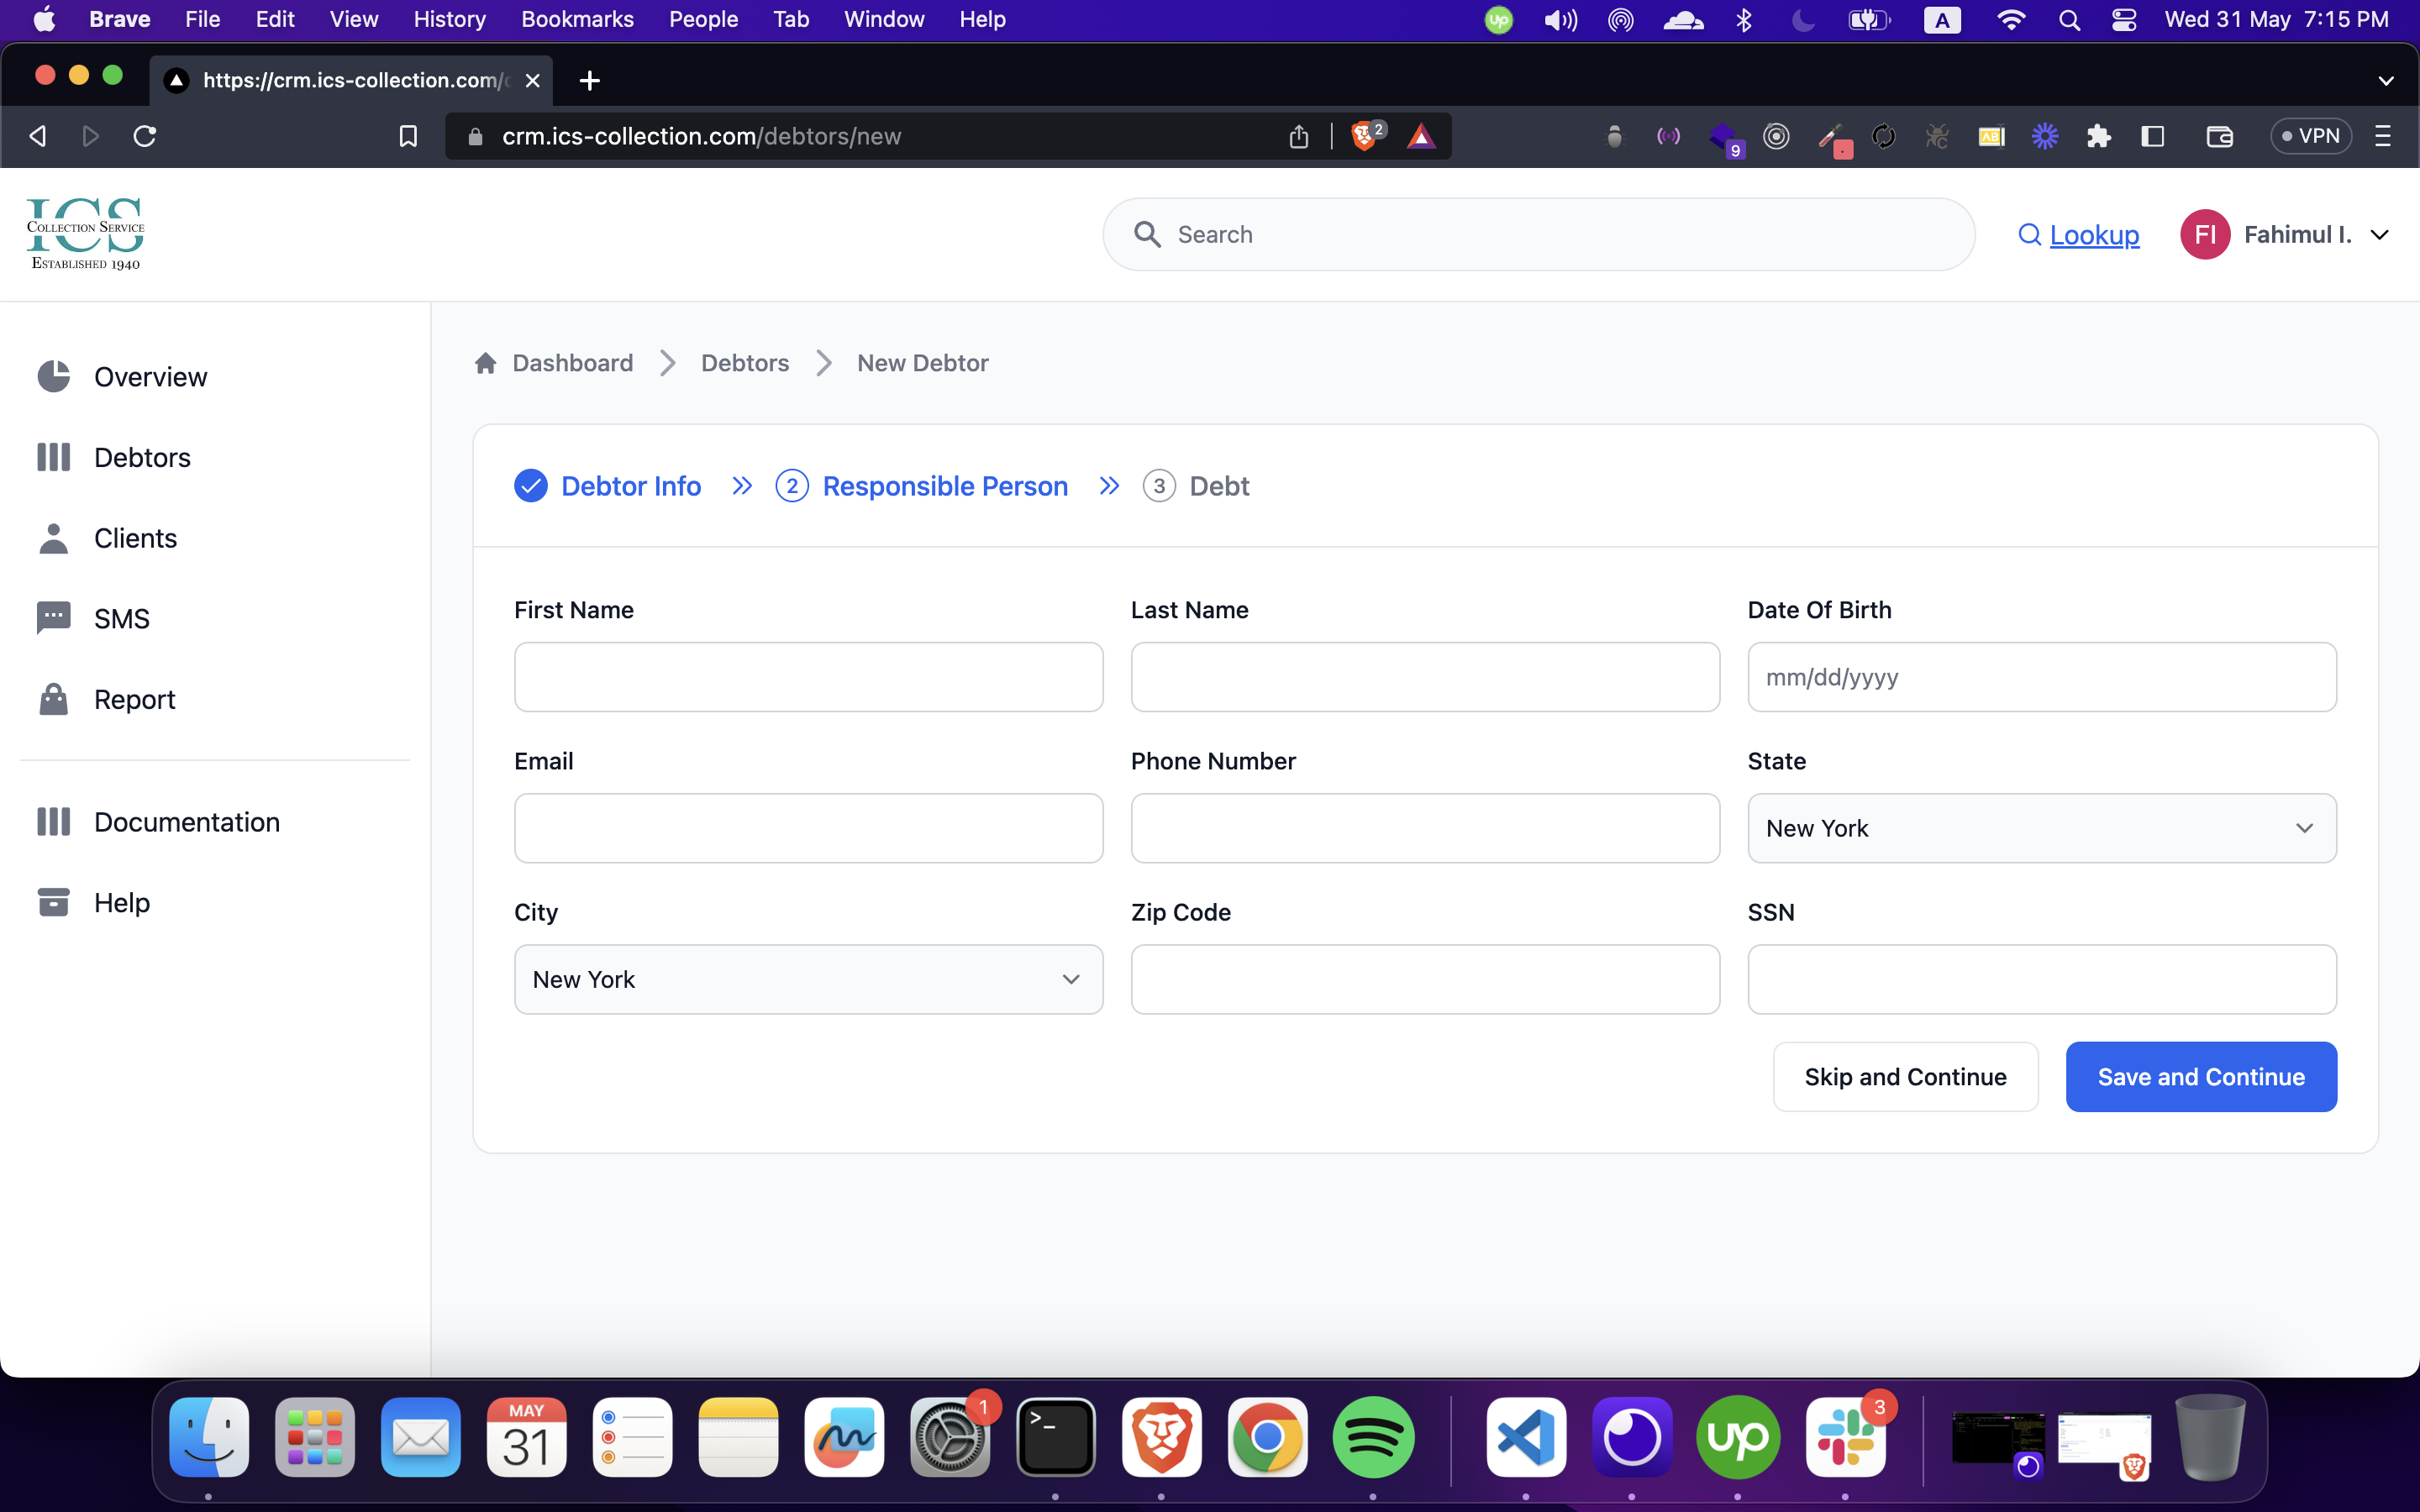This screenshot has width=2420, height=1512.
Task: Click the Overview pie chart icon
Action: pyautogui.click(x=53, y=377)
